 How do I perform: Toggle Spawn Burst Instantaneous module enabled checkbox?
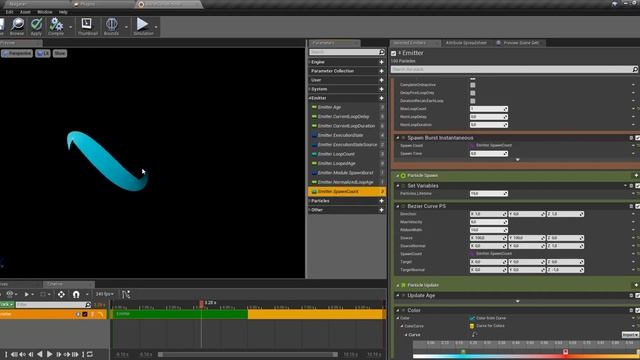tap(637, 138)
